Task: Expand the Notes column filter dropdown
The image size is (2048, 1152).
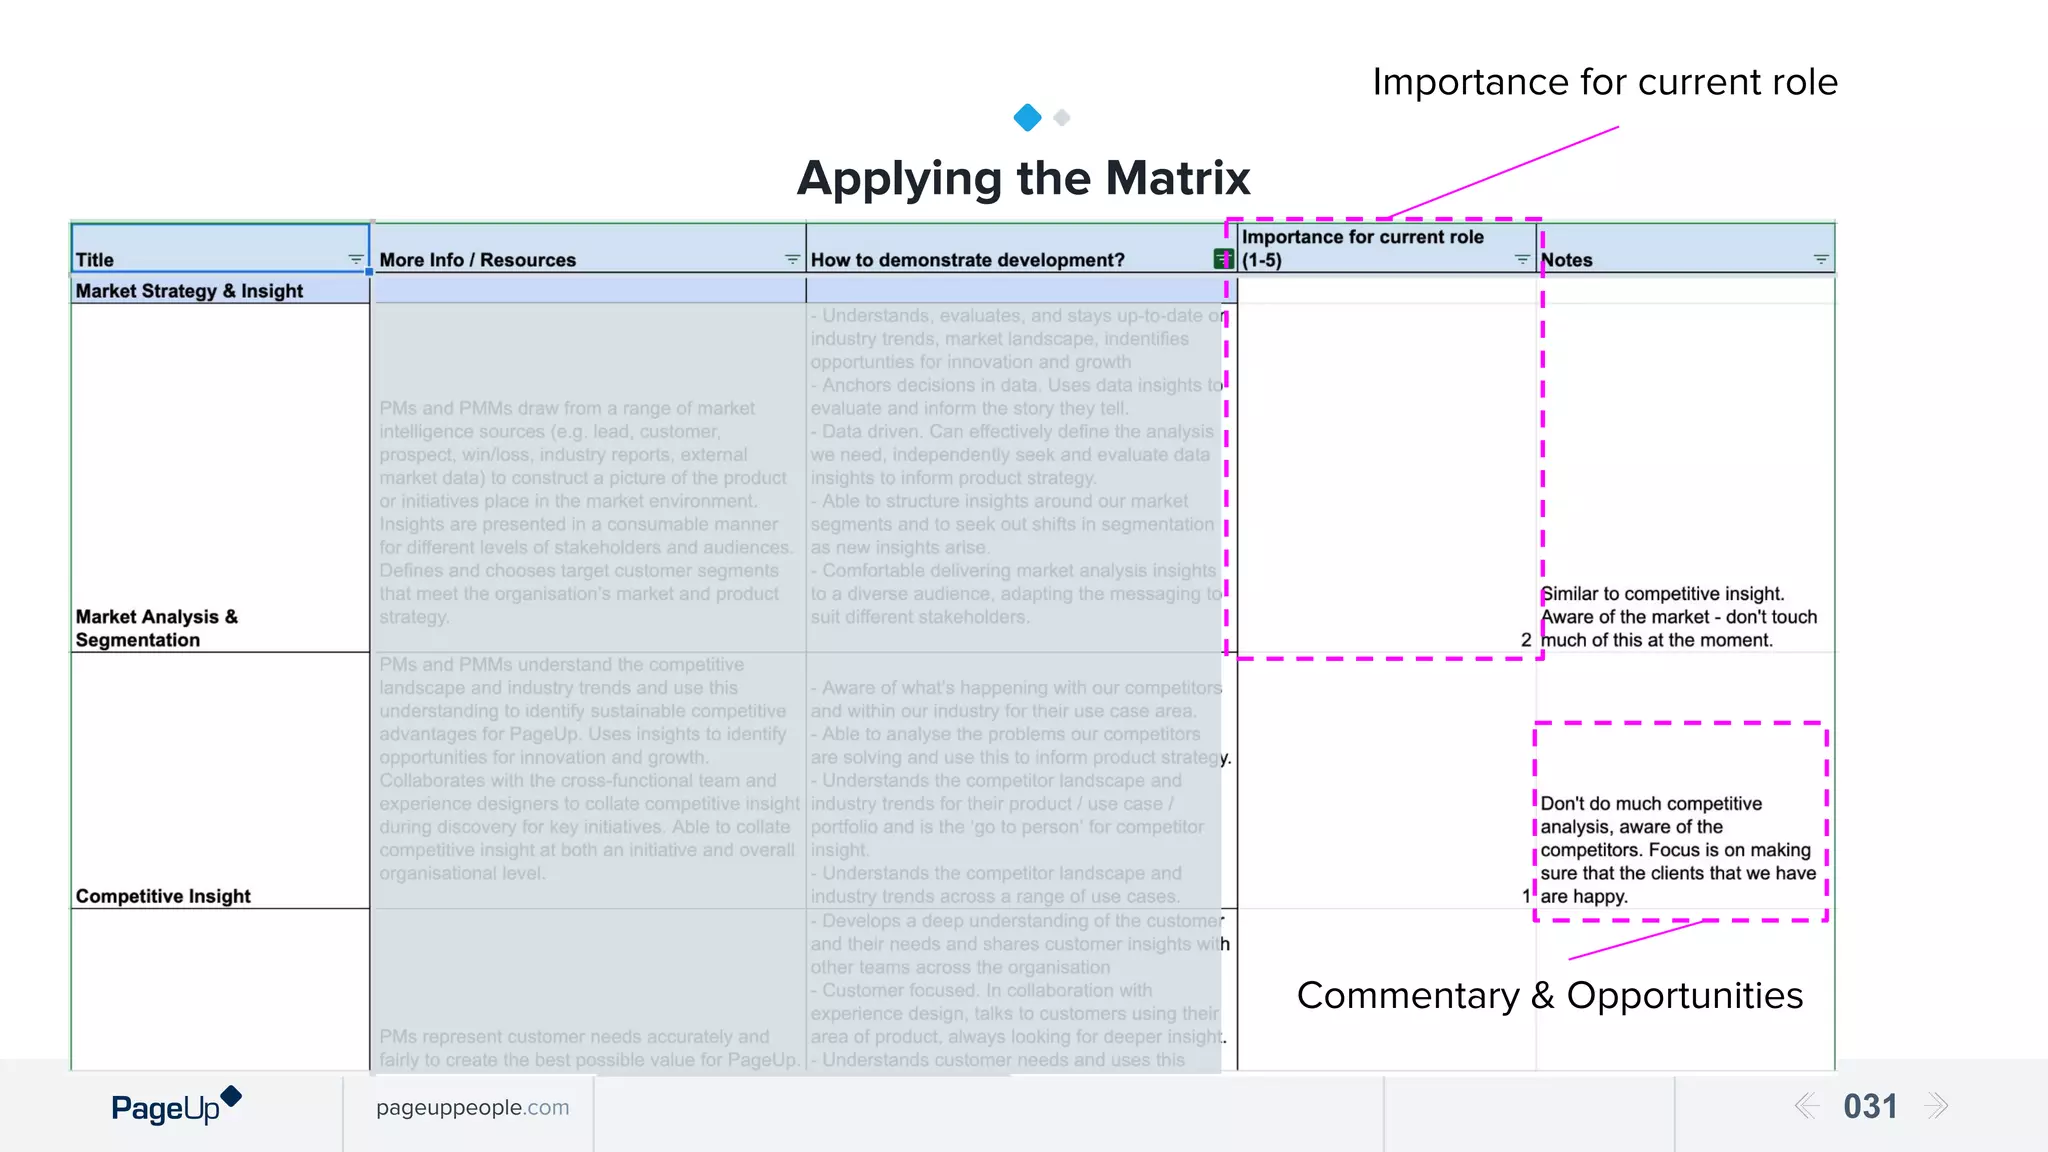Action: click(x=1821, y=260)
